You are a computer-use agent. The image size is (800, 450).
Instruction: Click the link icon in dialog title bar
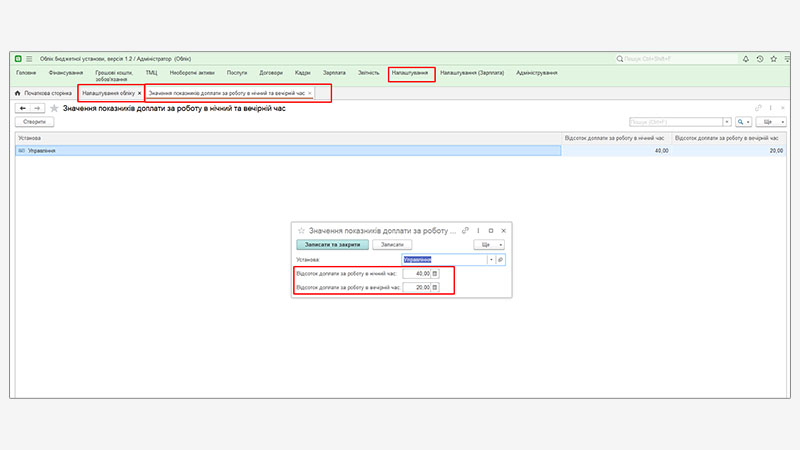[x=466, y=230]
